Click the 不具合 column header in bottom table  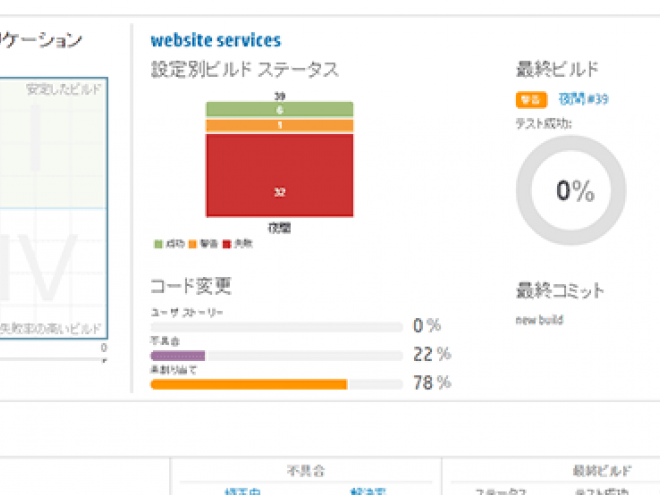click(x=306, y=471)
